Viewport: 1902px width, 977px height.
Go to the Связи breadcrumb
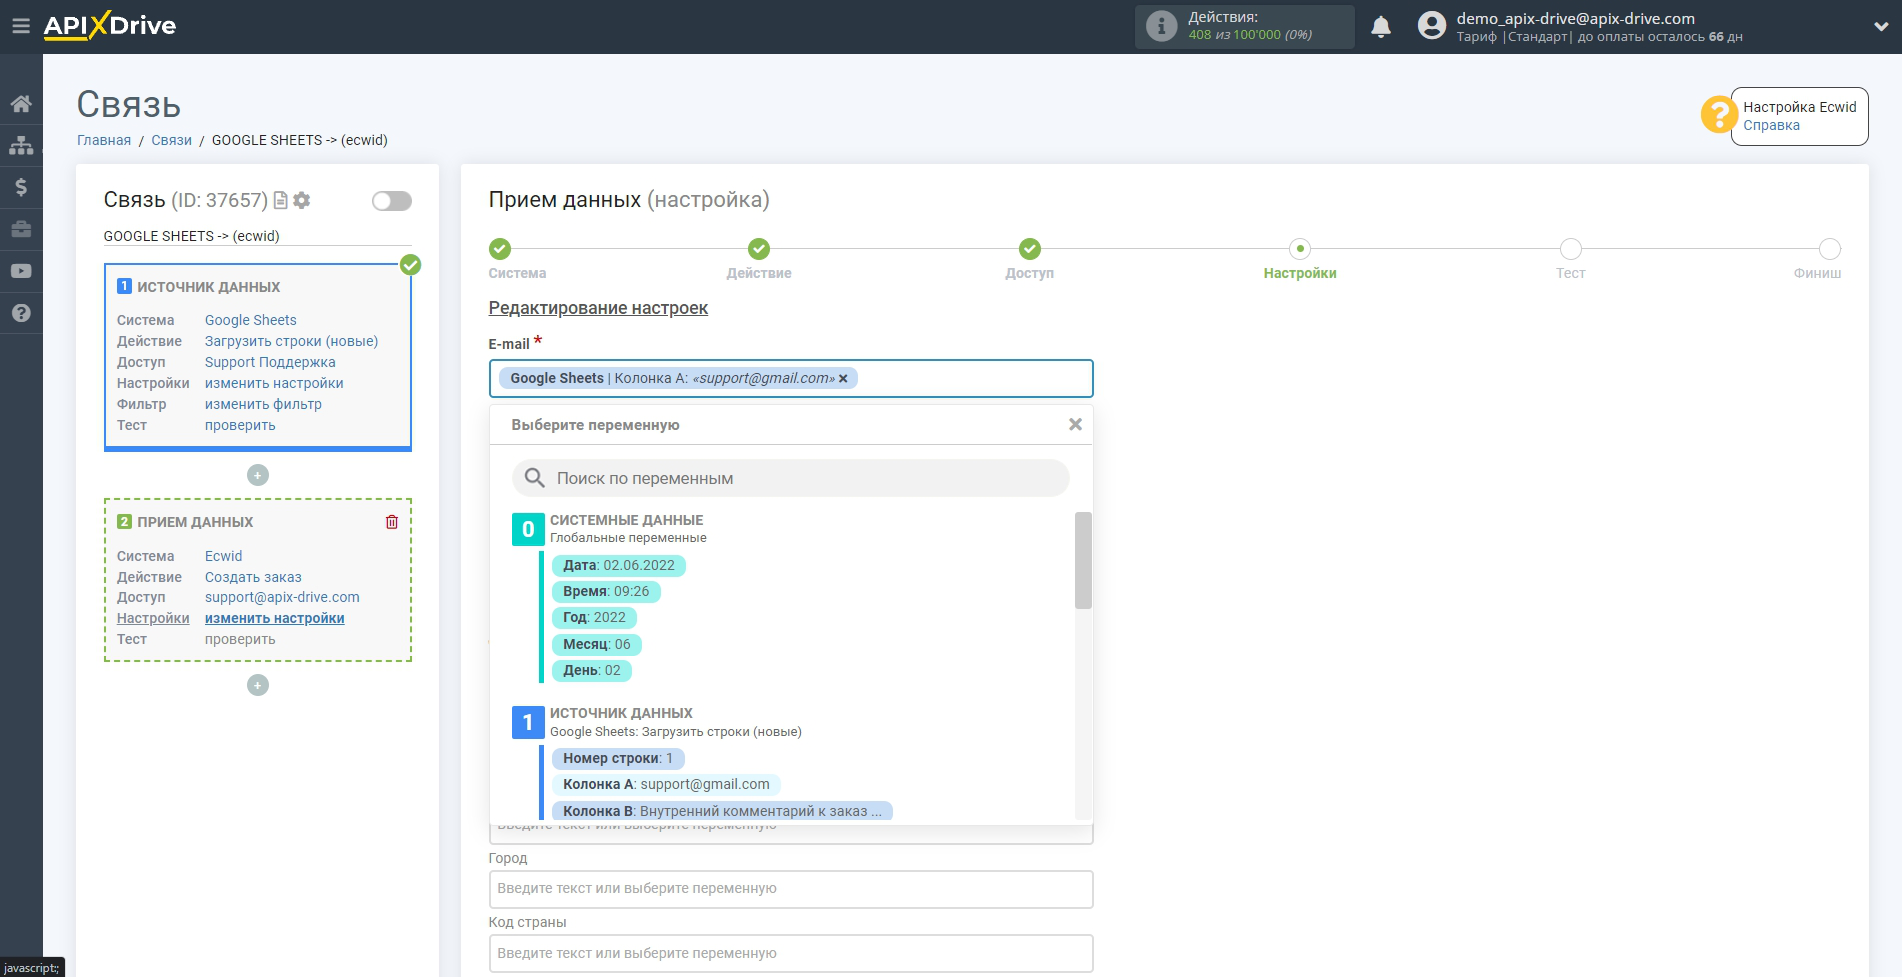(x=171, y=140)
